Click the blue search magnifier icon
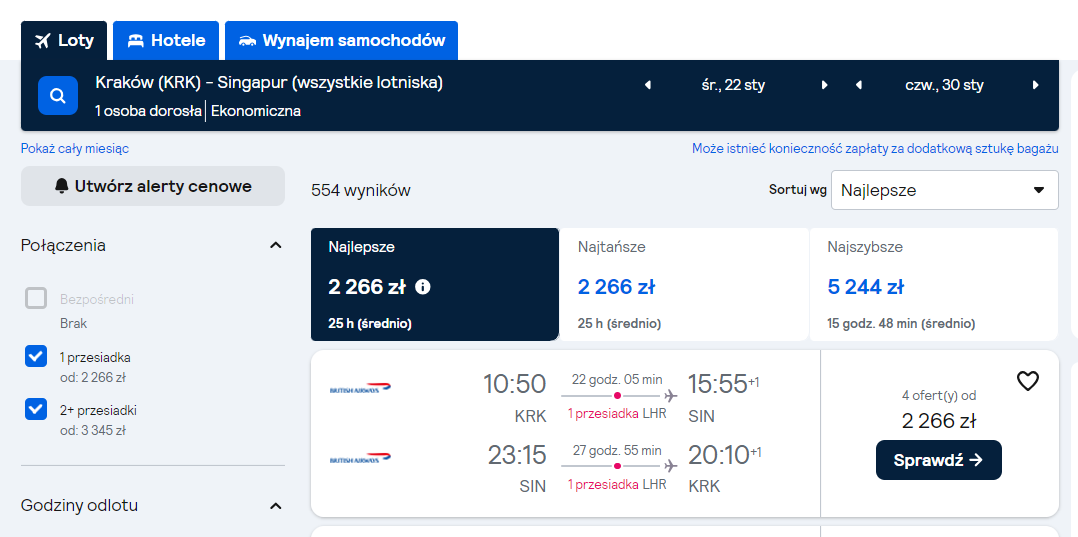 coord(58,96)
